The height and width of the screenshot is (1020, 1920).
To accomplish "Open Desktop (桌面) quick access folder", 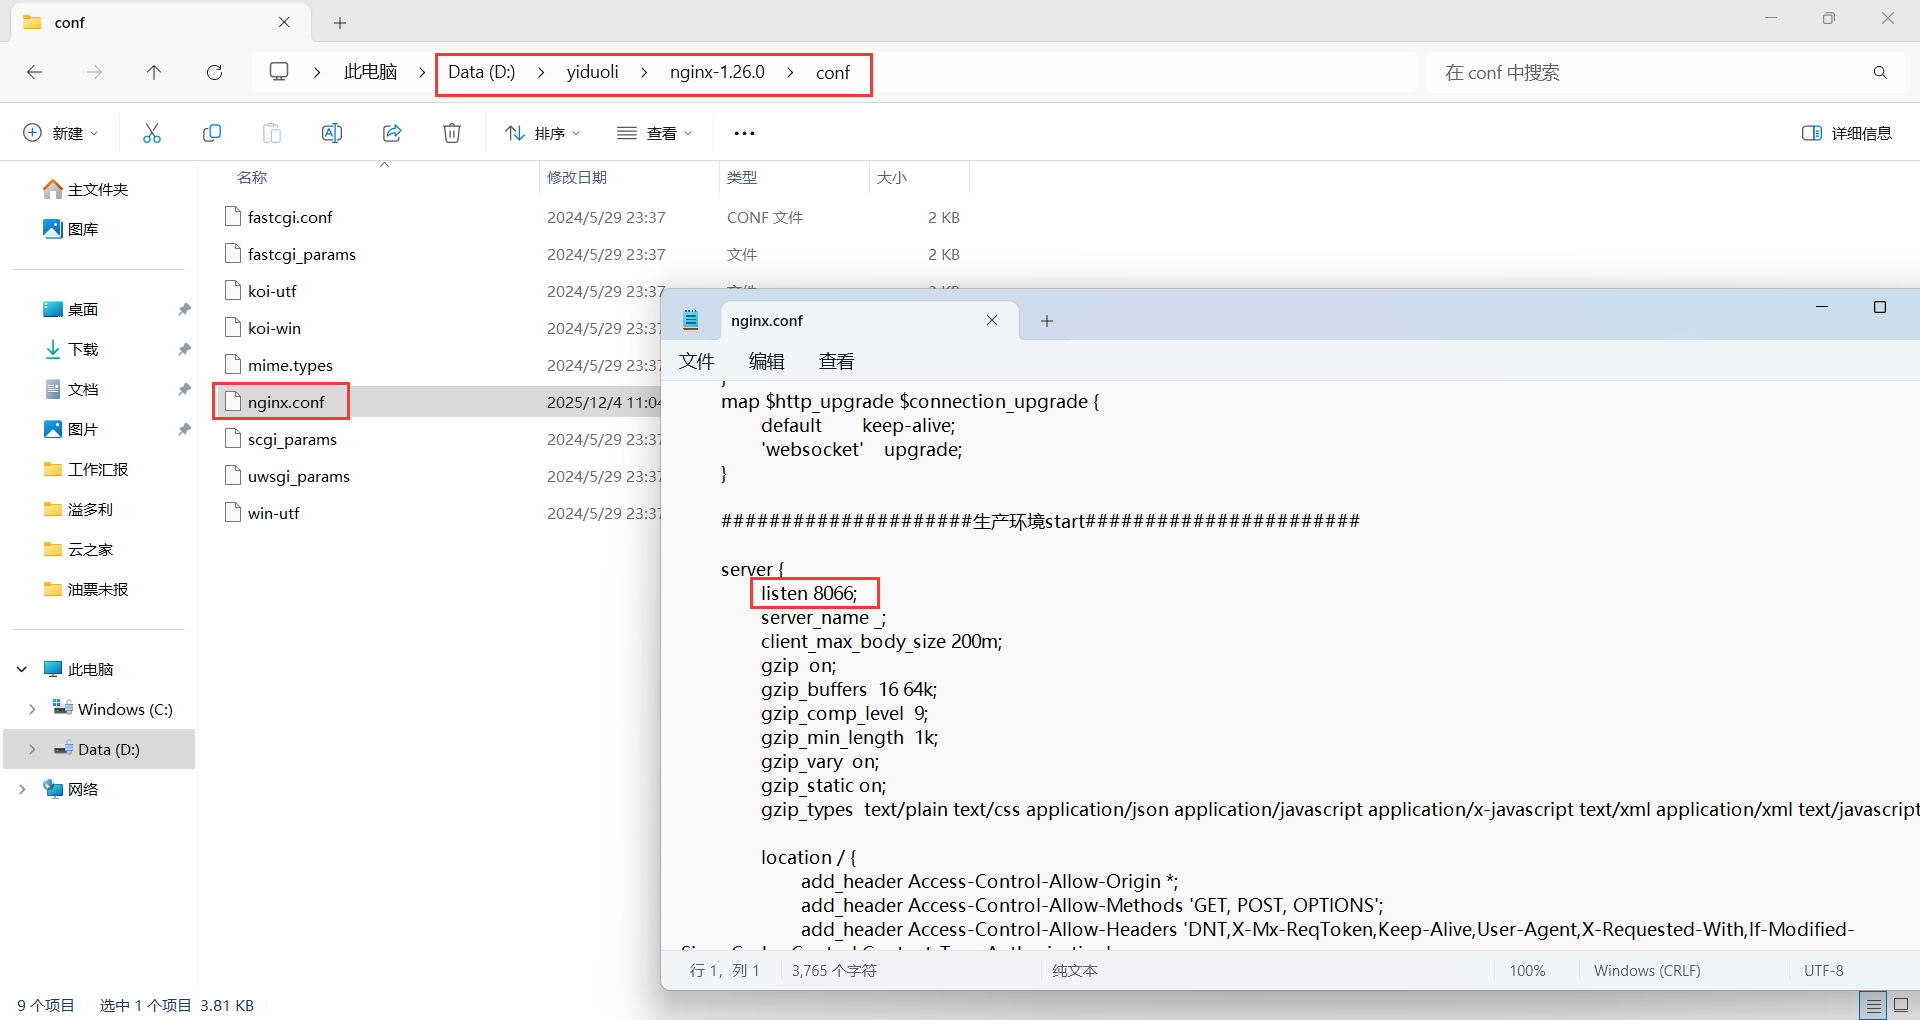I will [x=71, y=309].
